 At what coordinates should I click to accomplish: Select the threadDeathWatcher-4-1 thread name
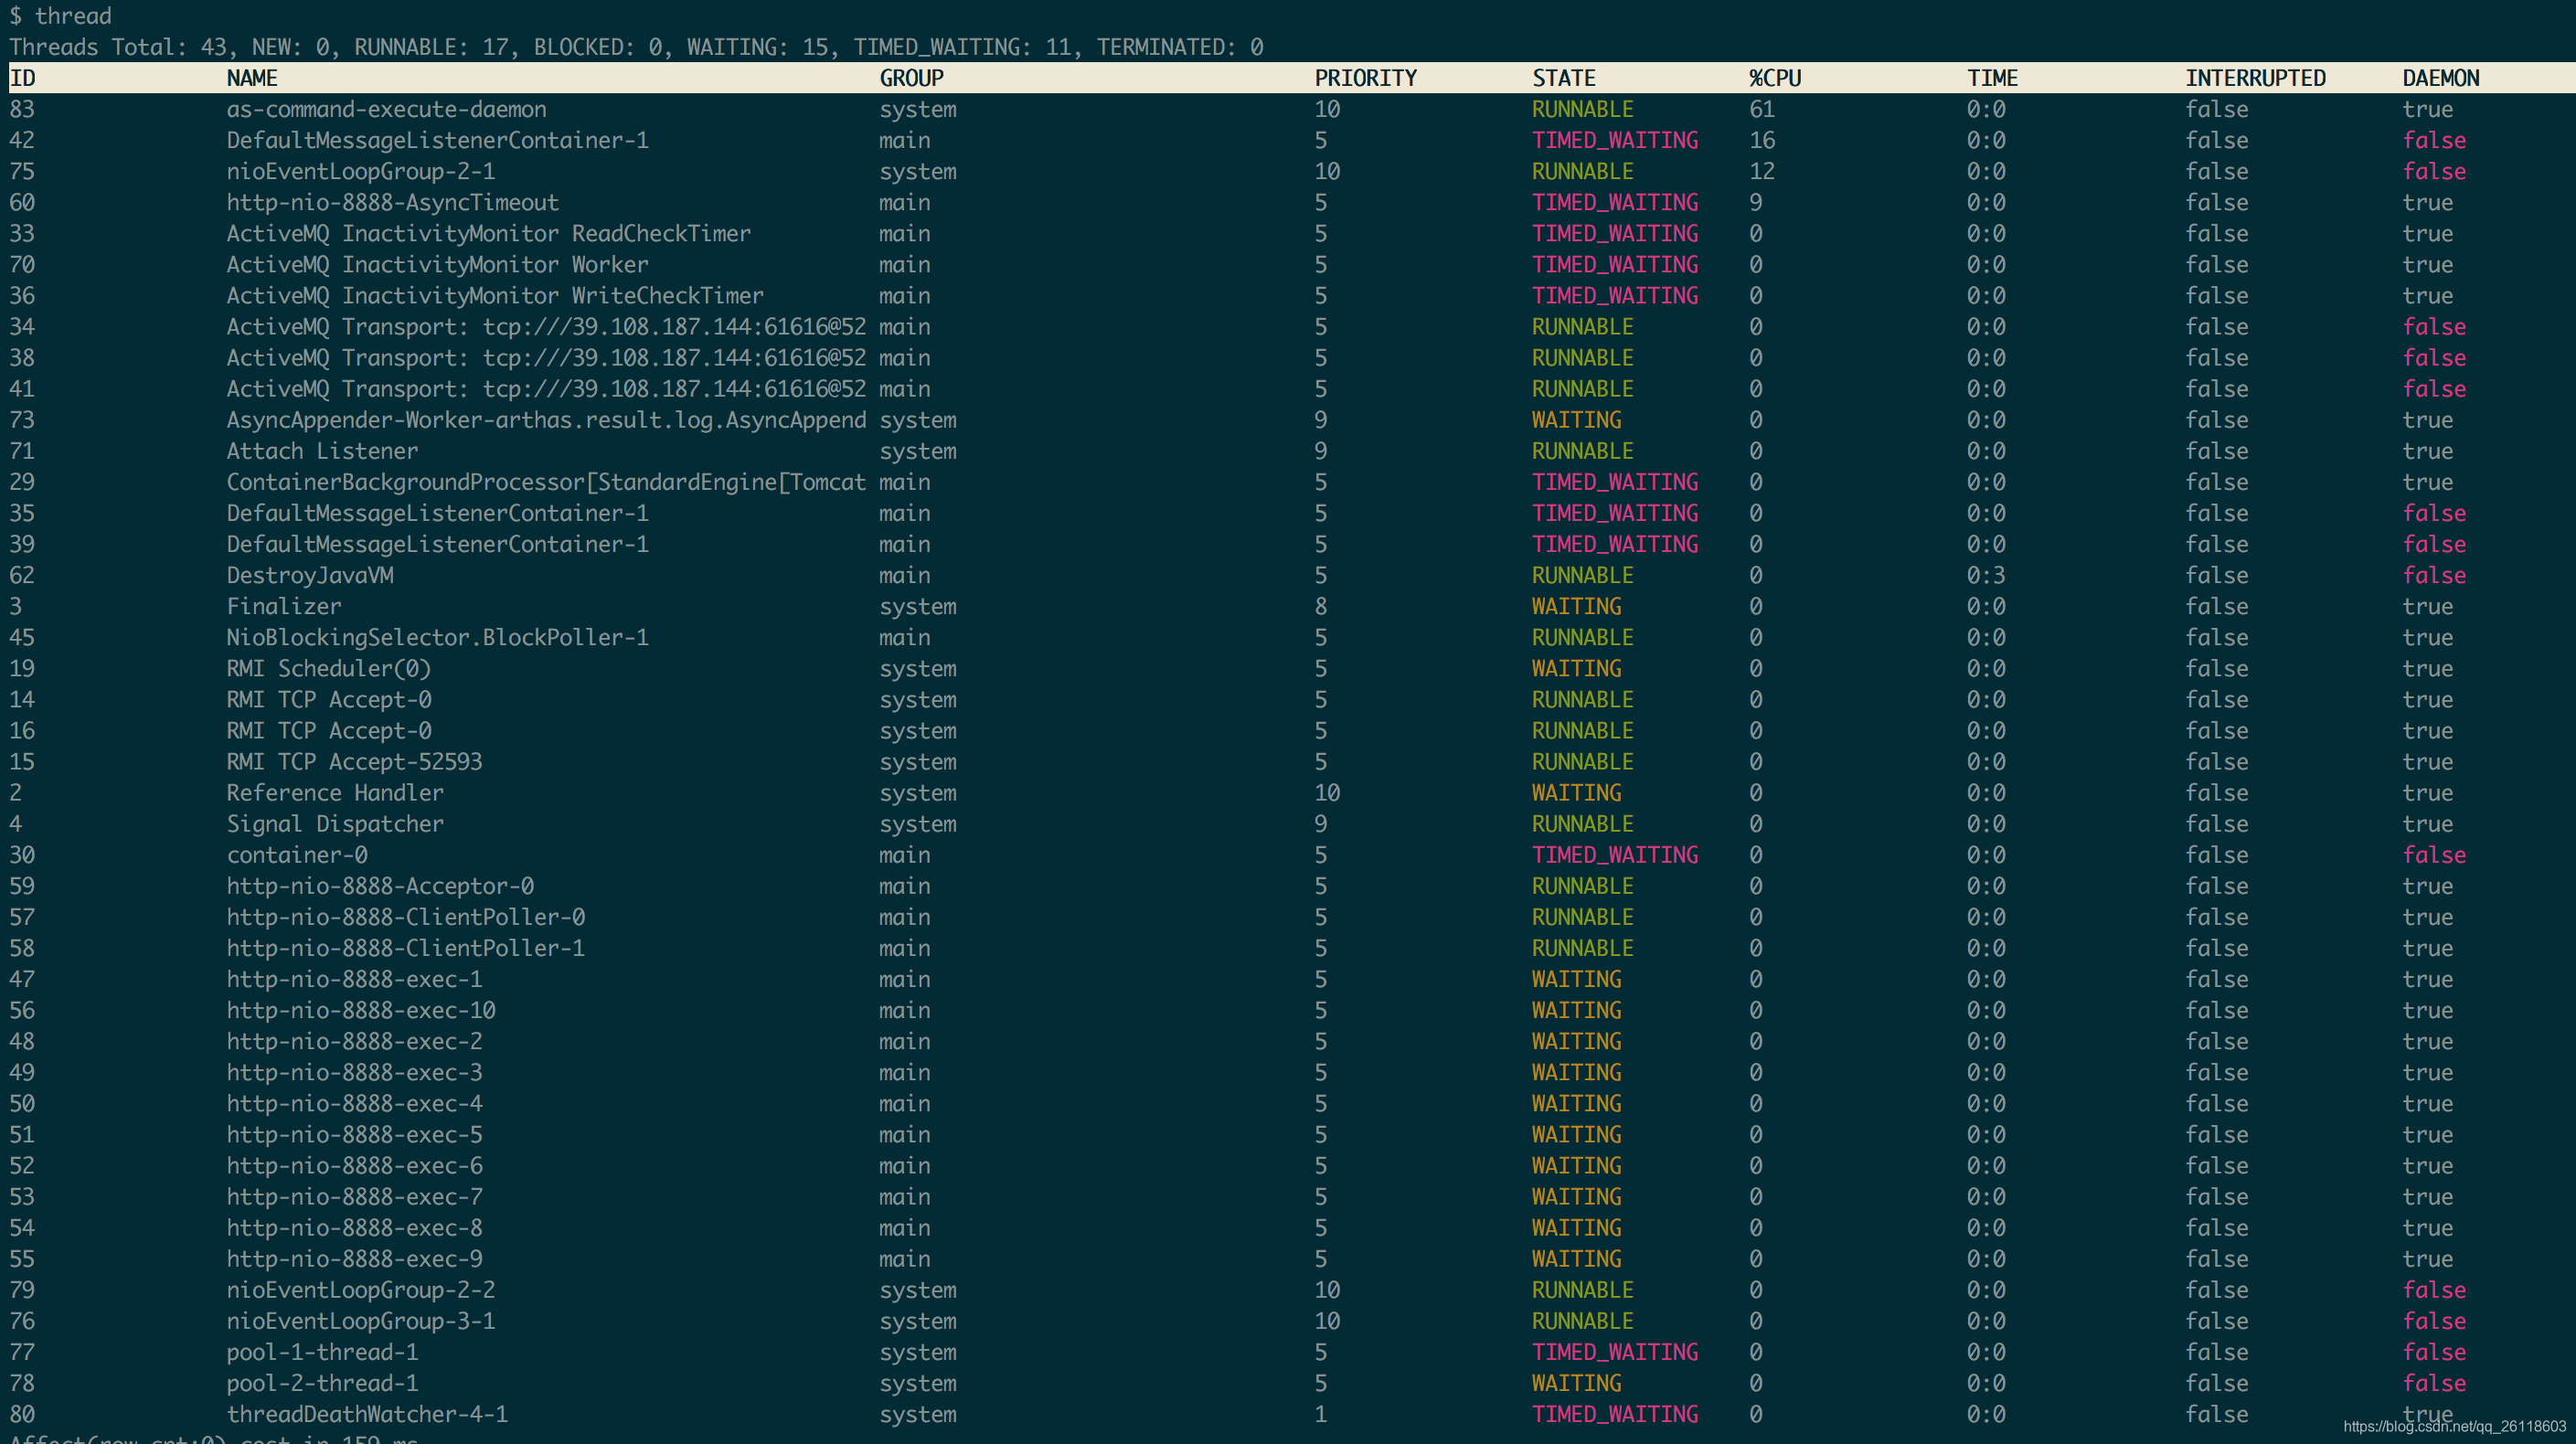pos(367,1413)
